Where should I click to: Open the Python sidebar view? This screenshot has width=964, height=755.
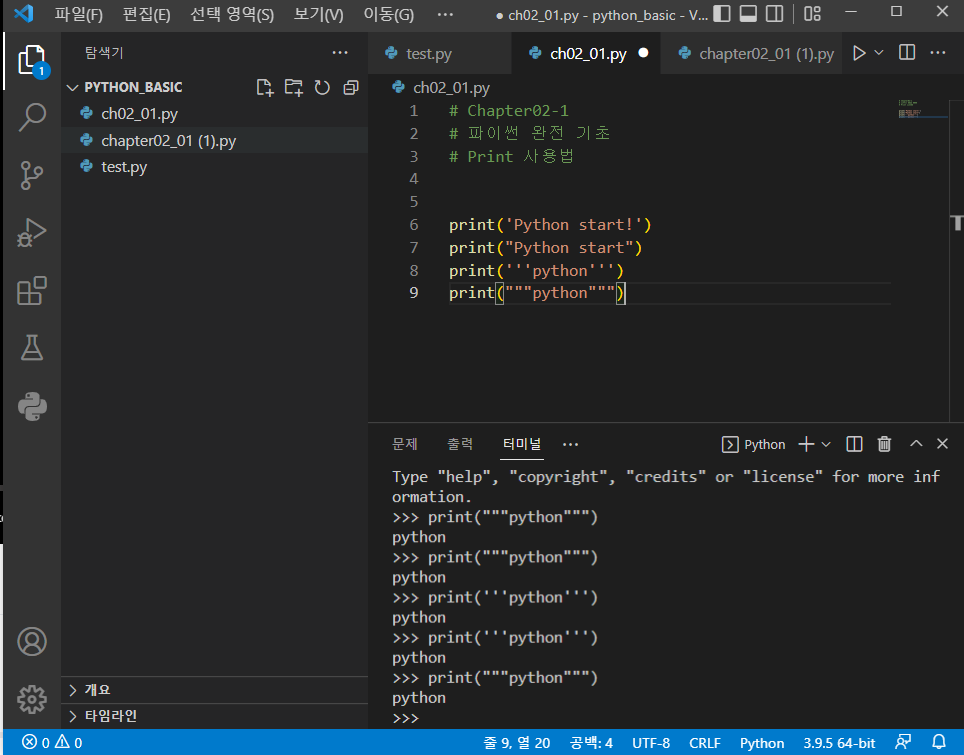[32, 406]
